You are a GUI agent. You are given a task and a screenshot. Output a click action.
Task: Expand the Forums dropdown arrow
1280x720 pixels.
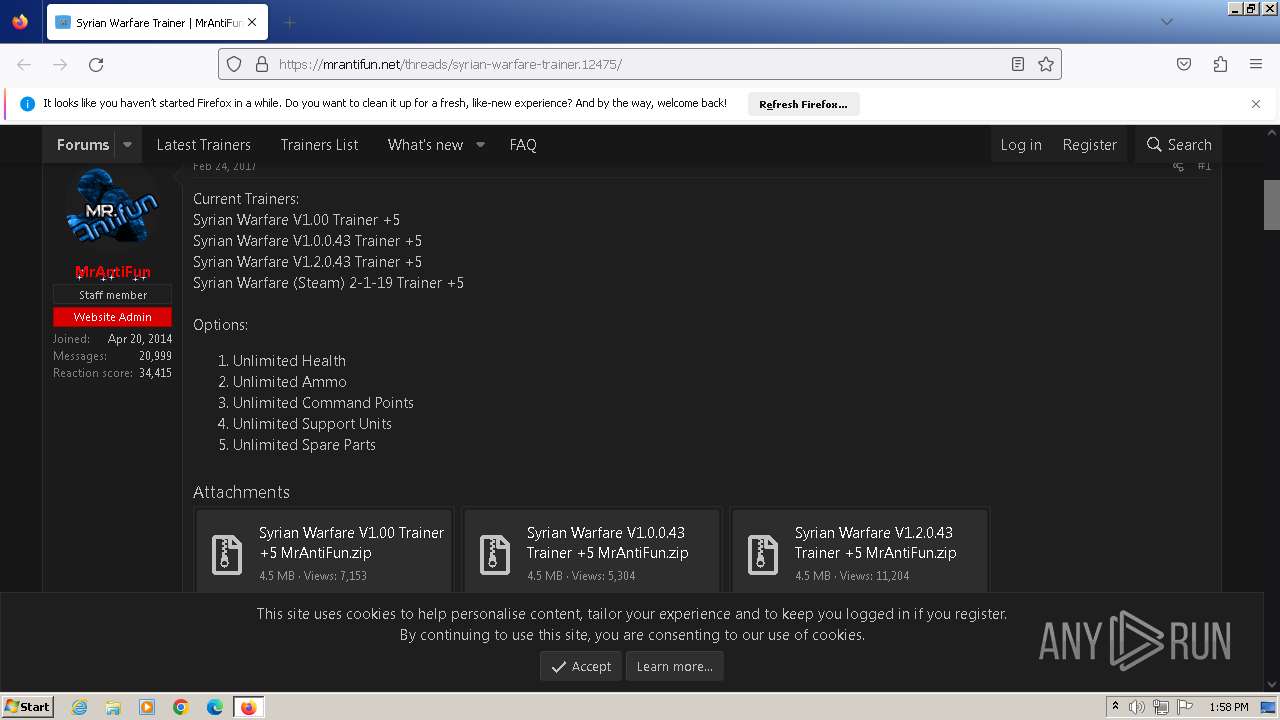[127, 145]
